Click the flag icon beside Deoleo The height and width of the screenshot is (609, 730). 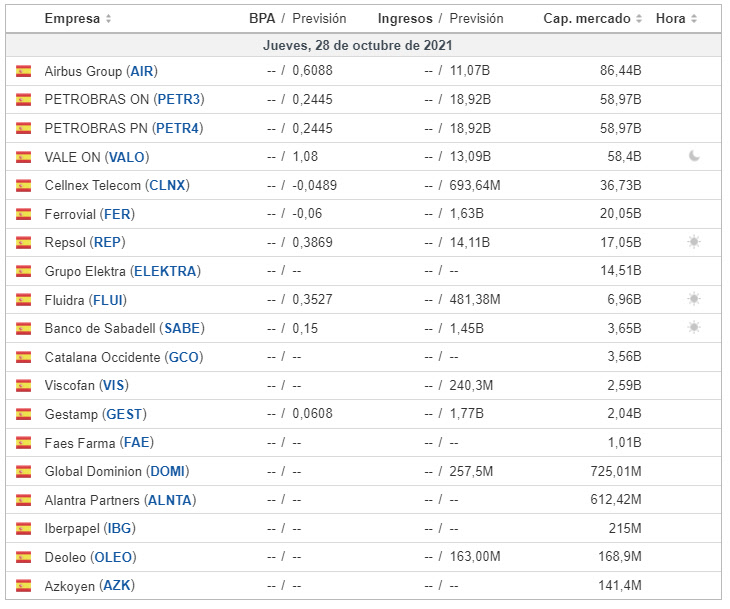pos(23,557)
